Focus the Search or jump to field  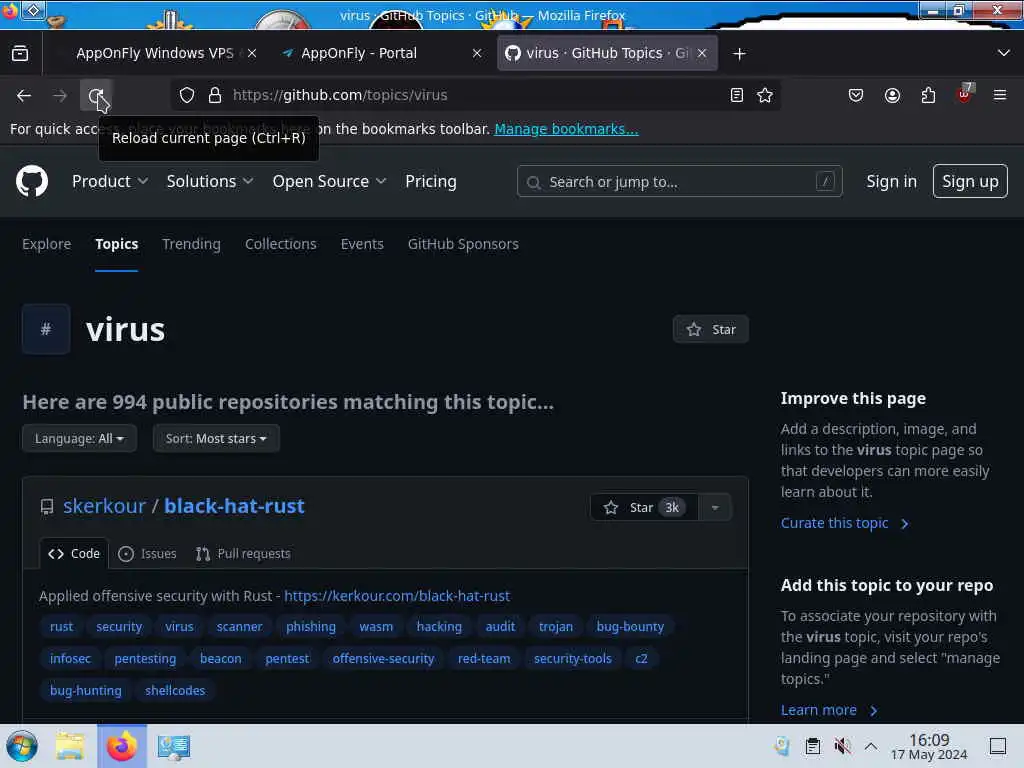[x=679, y=182]
